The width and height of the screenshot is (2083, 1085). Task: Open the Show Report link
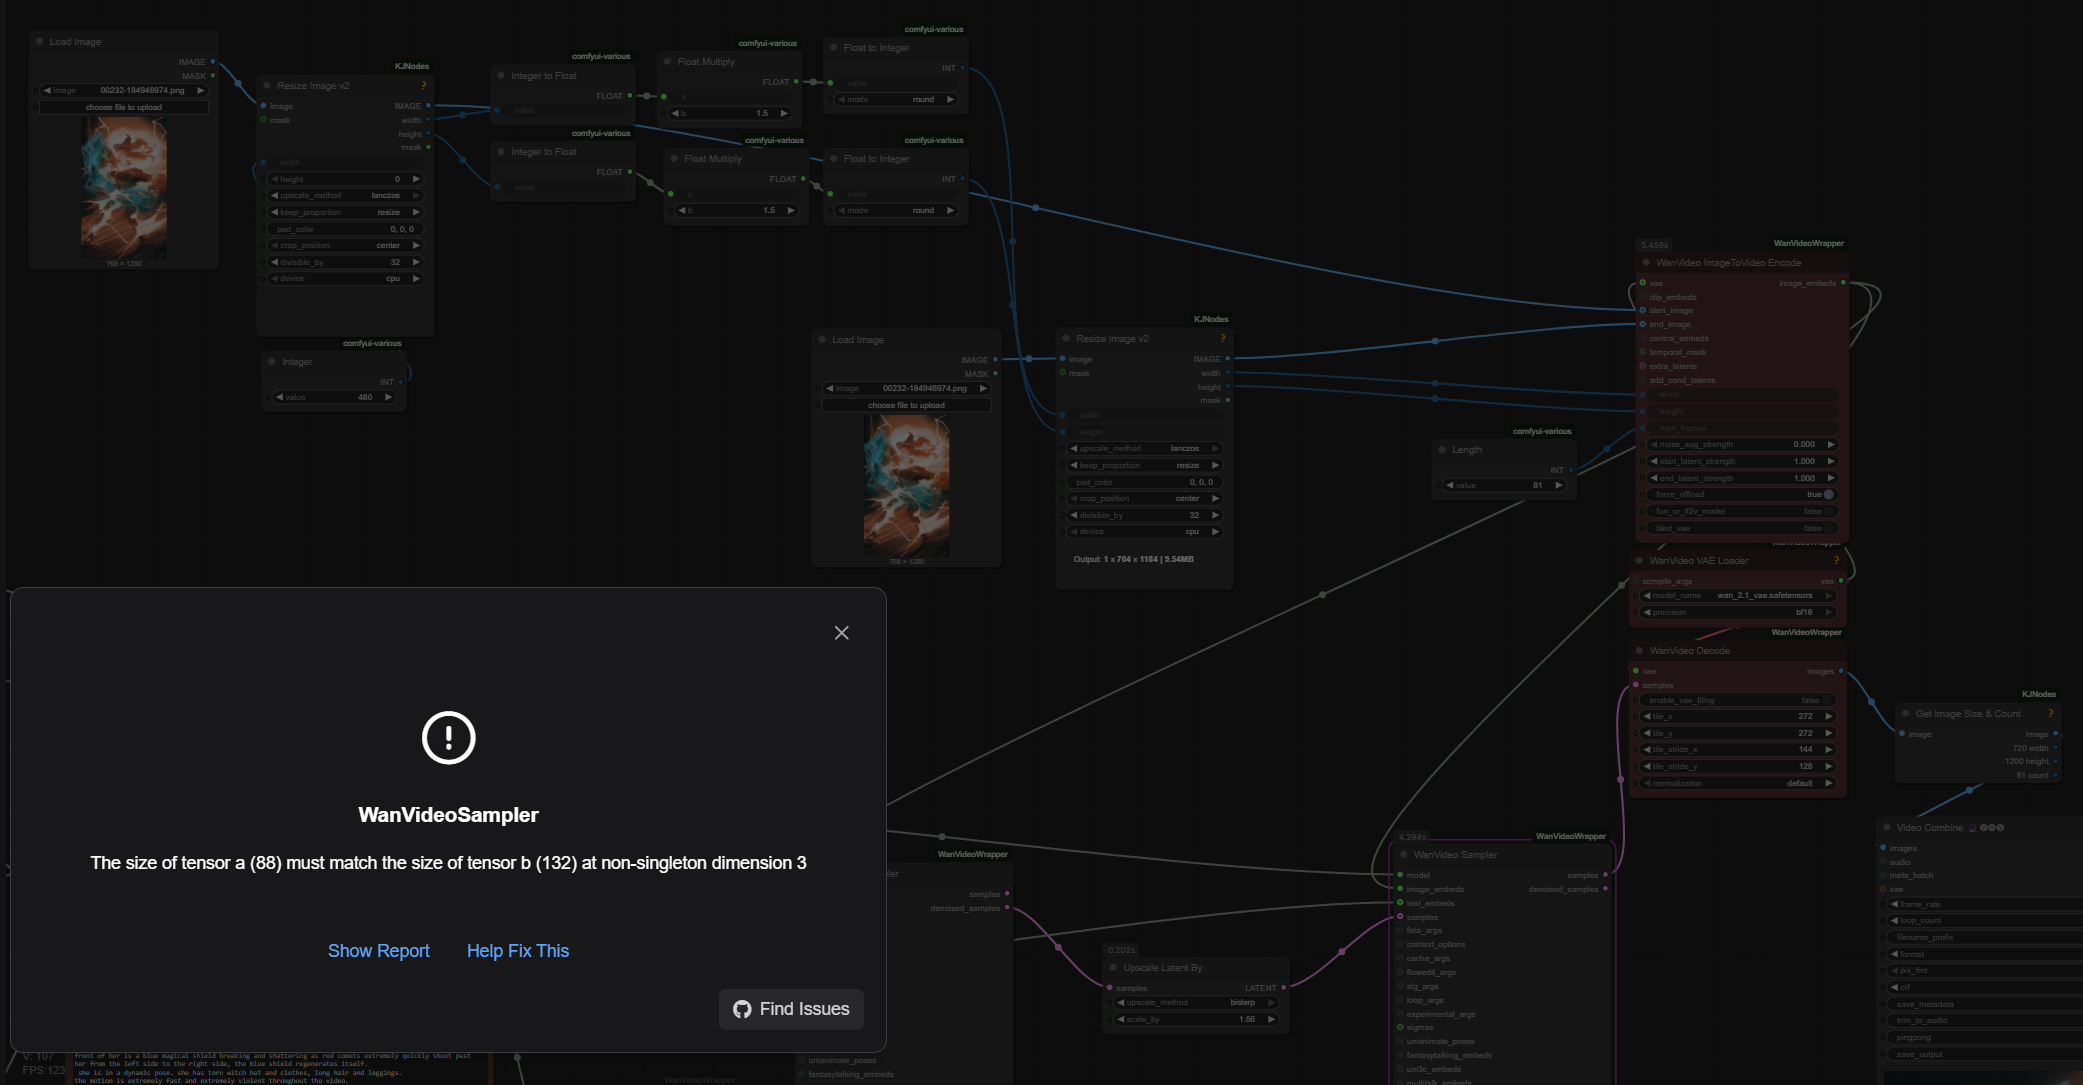click(378, 951)
